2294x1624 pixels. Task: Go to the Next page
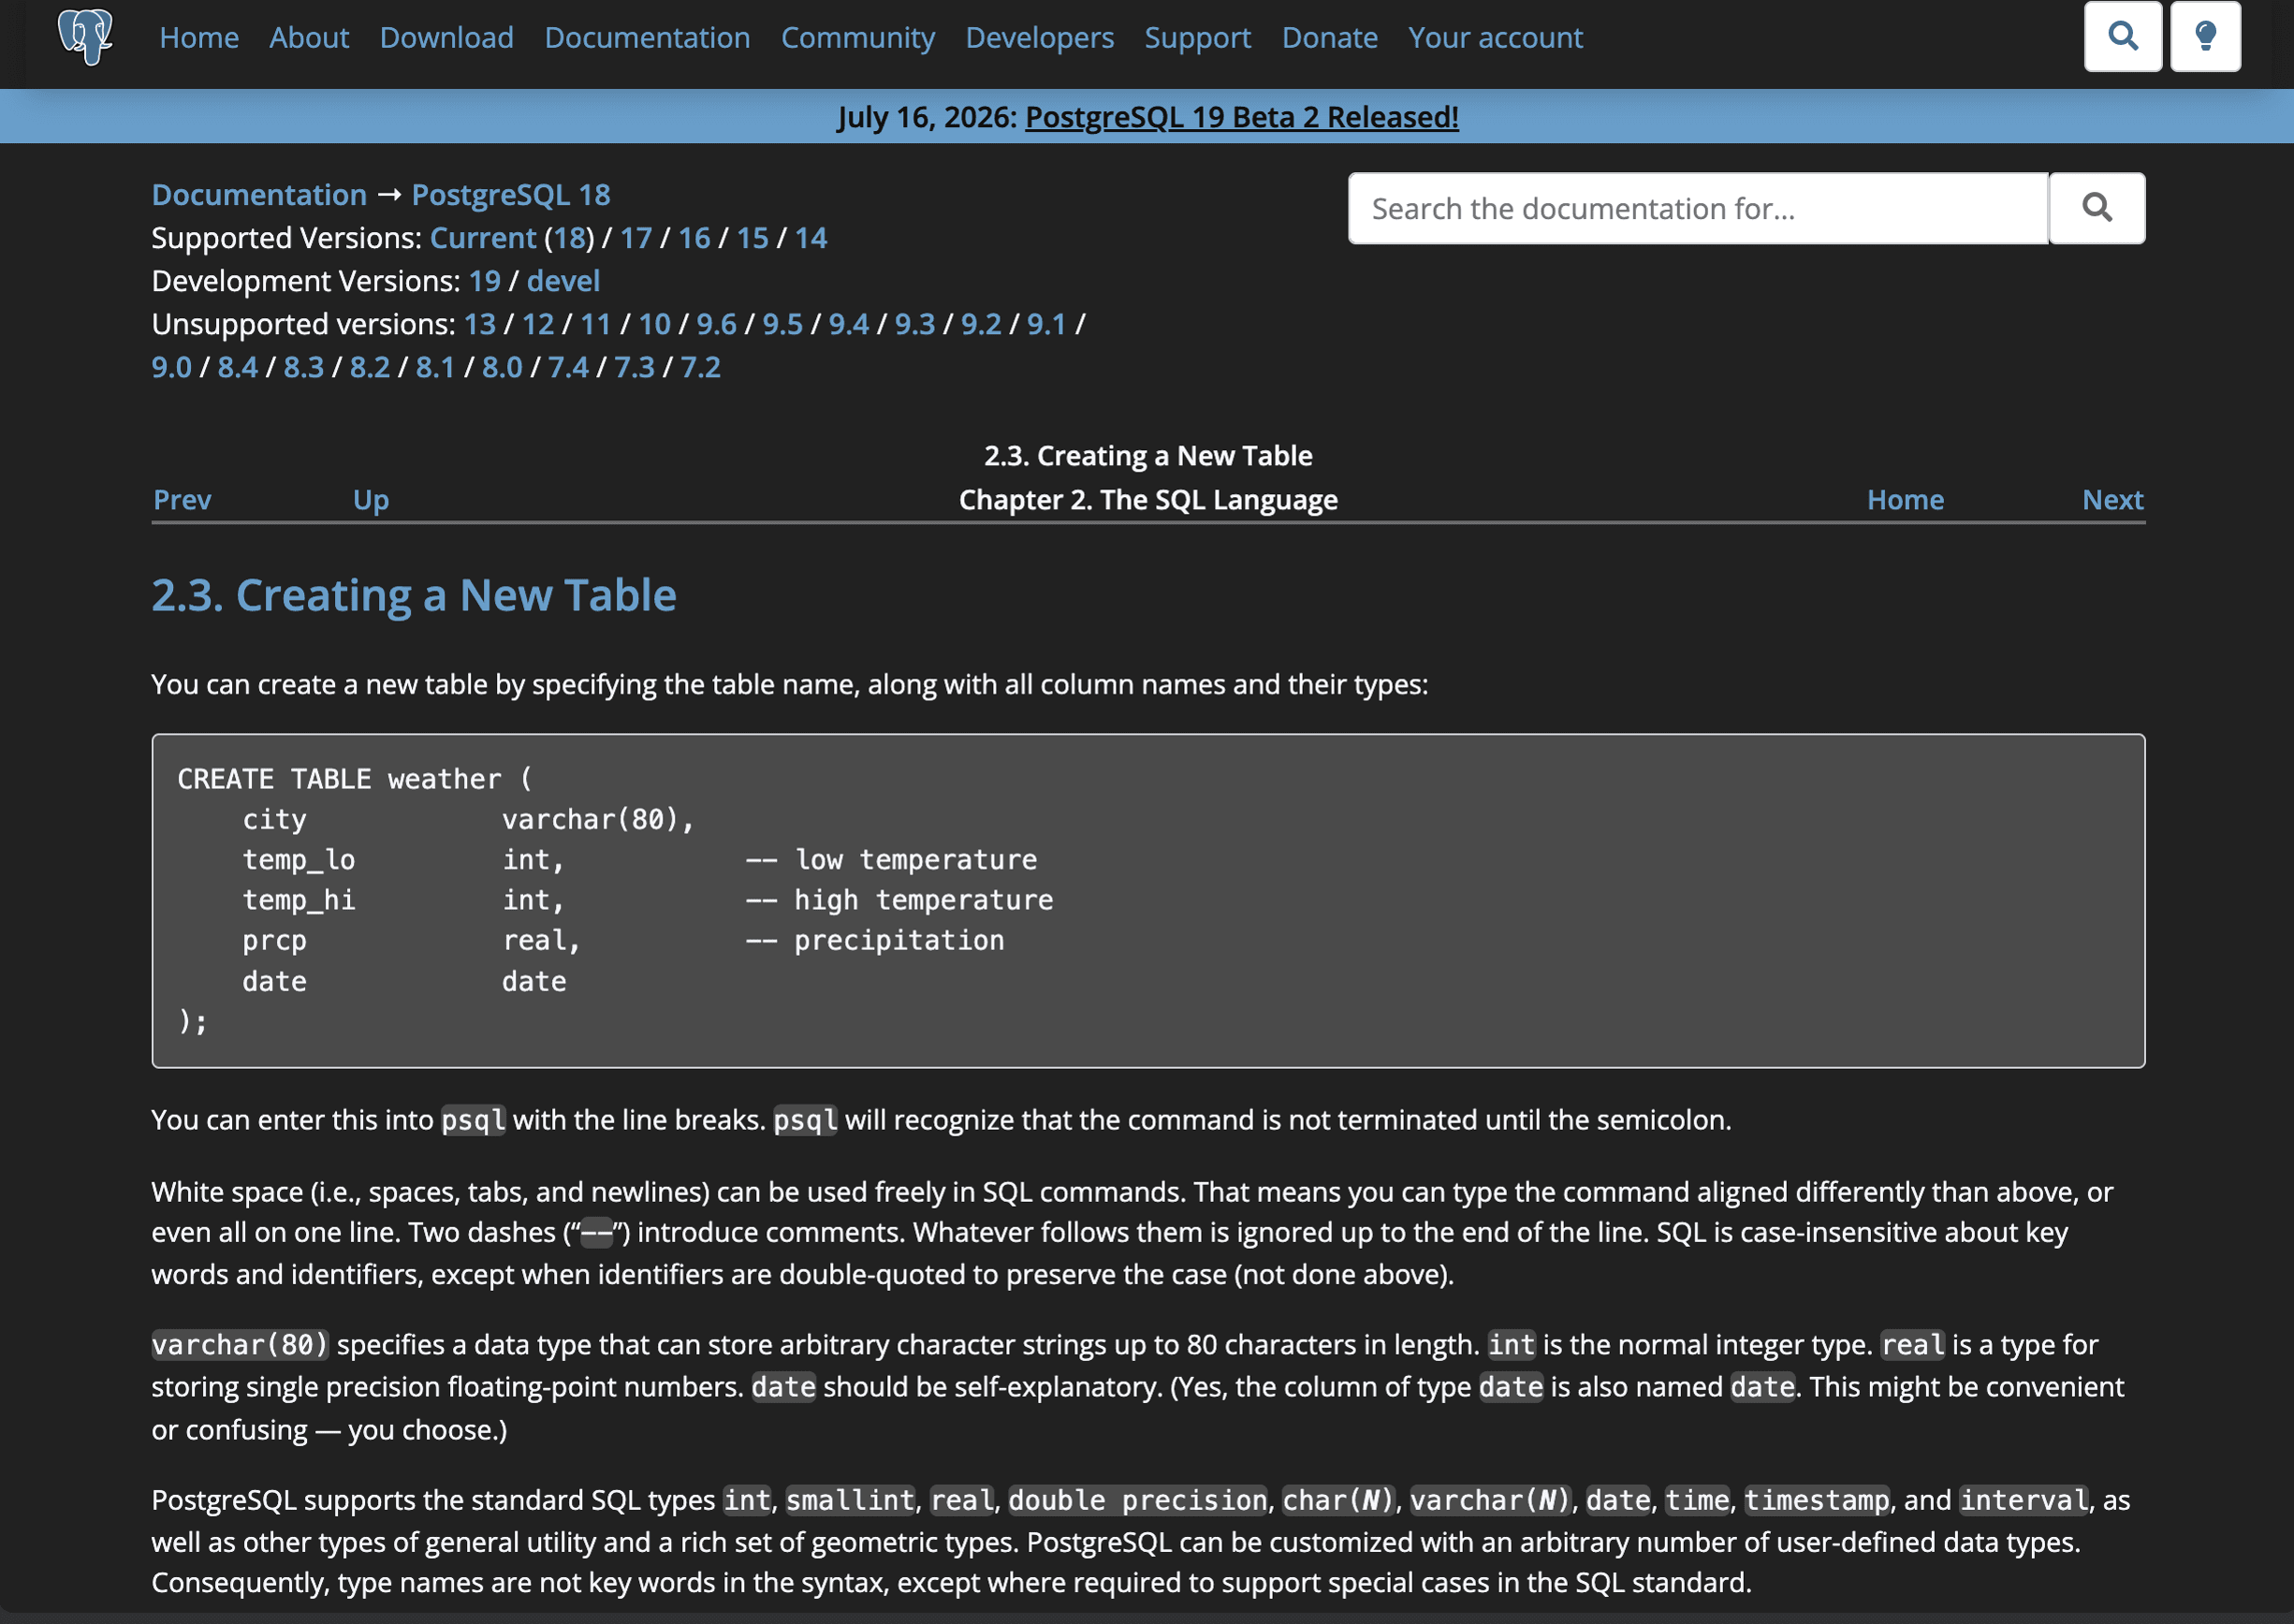2112,500
